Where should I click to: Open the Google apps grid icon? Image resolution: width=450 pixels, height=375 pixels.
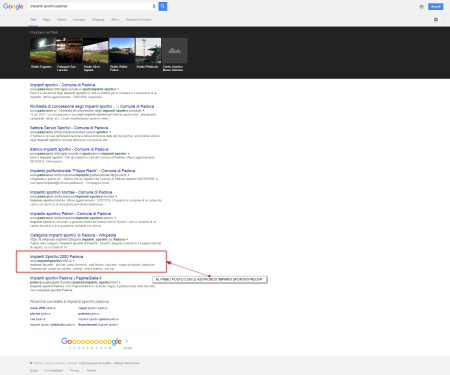[422, 7]
